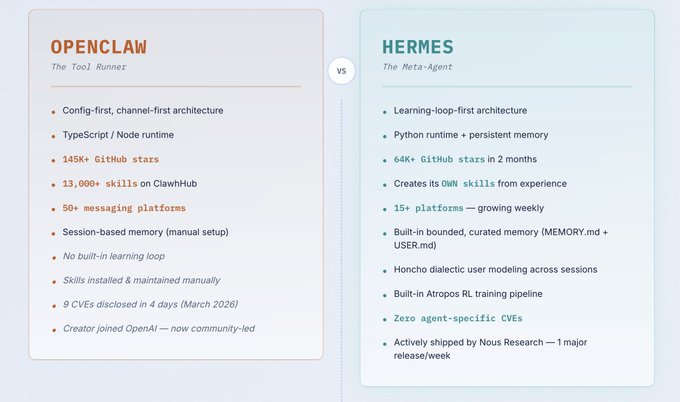Click the Built-in Atropos RL training pipeline item
This screenshot has height=402, width=680.
pos(468,294)
